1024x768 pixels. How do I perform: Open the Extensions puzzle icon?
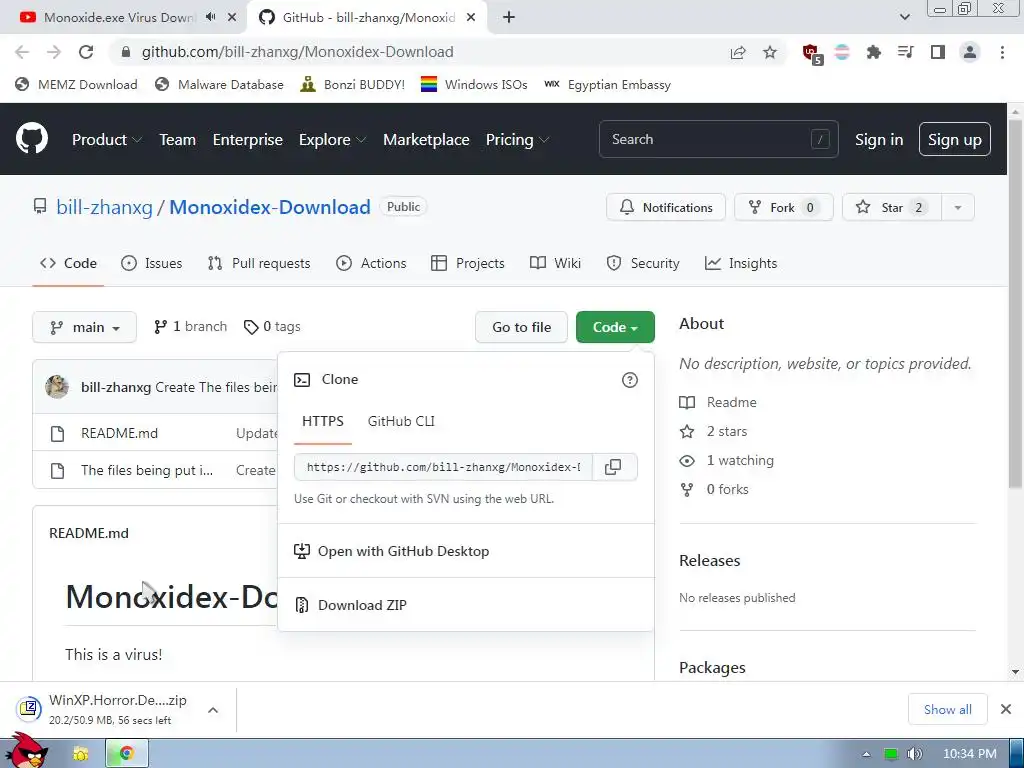873,52
